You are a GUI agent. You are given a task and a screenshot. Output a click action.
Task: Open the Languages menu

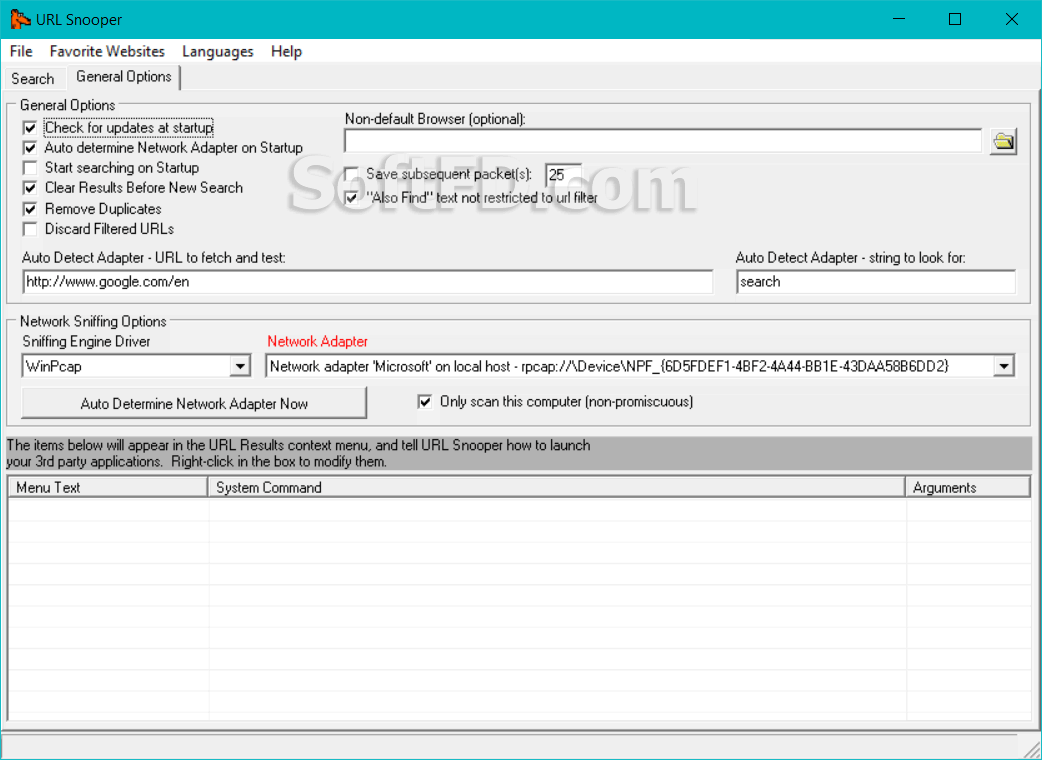pyautogui.click(x=217, y=51)
